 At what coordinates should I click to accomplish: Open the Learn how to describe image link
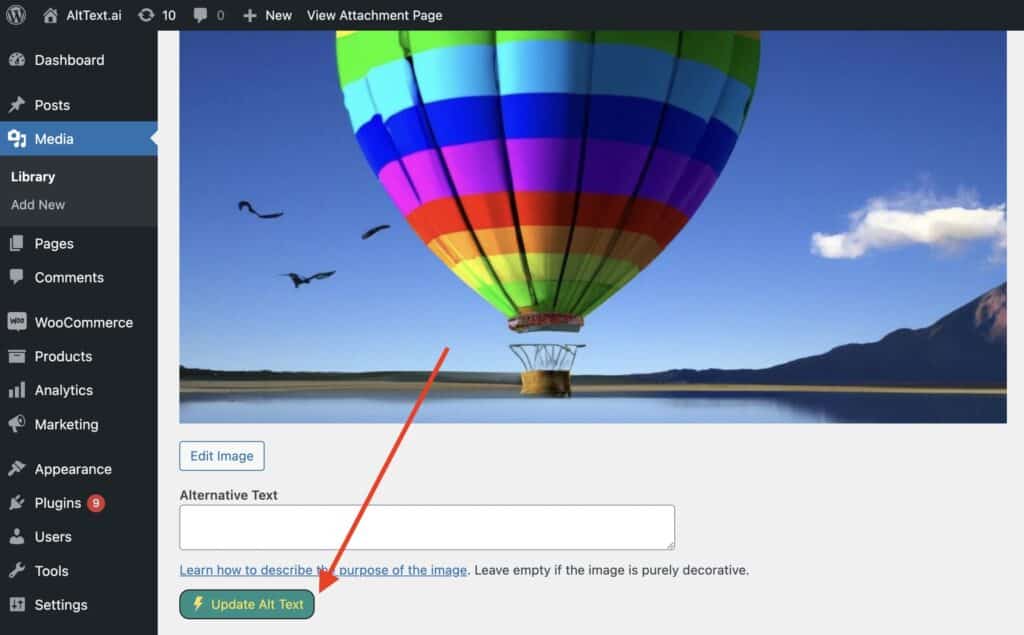[323, 570]
